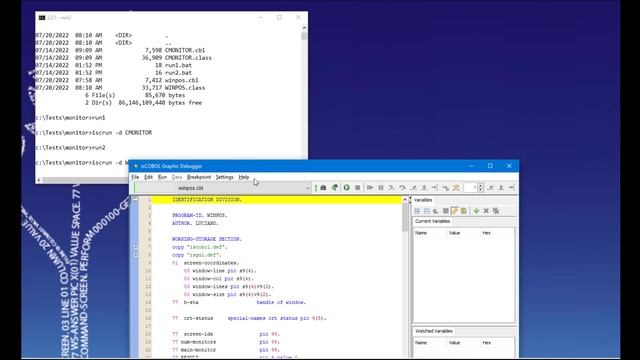Click the command prompt window title icon
The width and height of the screenshot is (640, 360).
[42, 18]
